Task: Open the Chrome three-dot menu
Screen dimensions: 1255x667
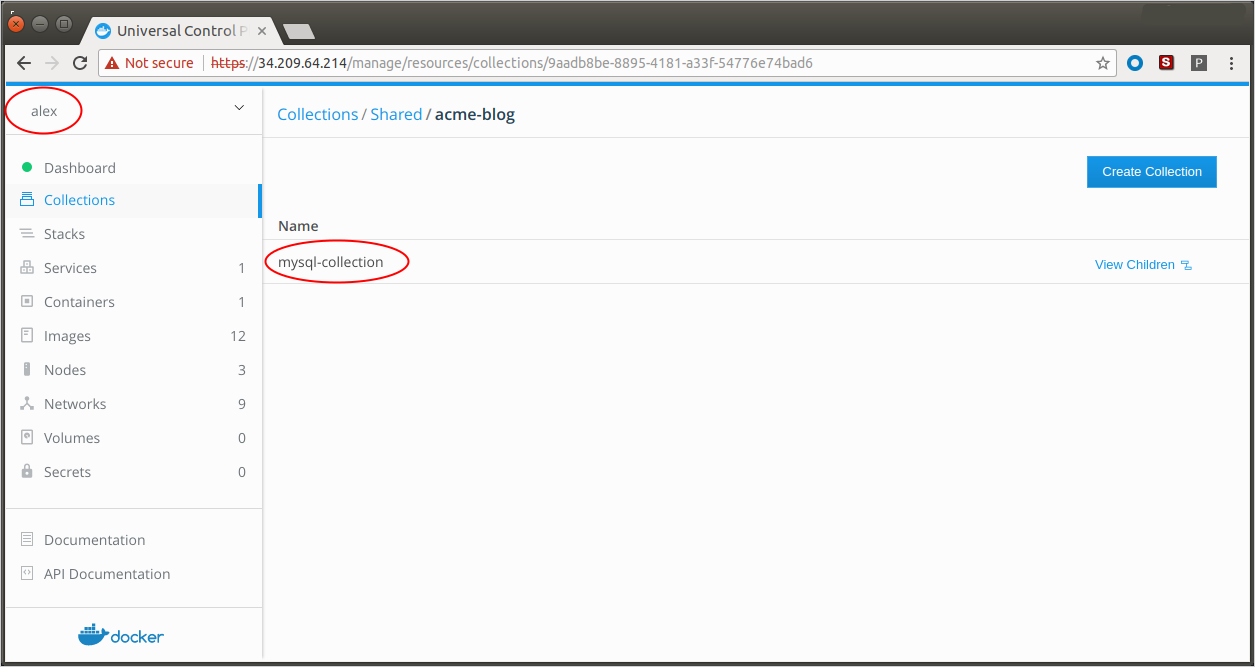Action: (1231, 63)
